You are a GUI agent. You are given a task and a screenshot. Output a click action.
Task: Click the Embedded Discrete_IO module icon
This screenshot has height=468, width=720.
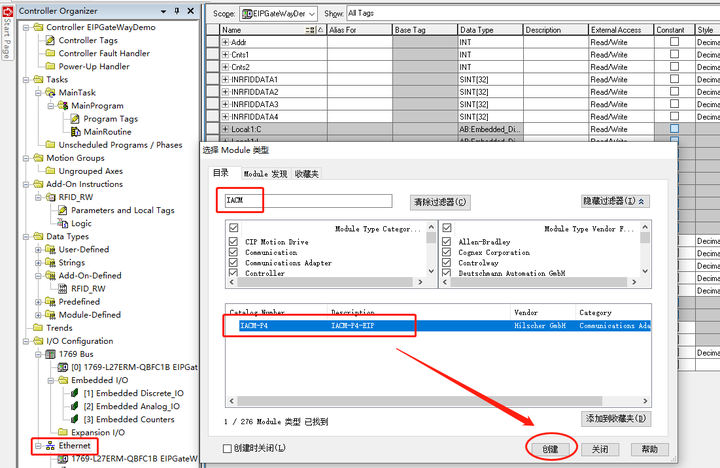(75, 393)
